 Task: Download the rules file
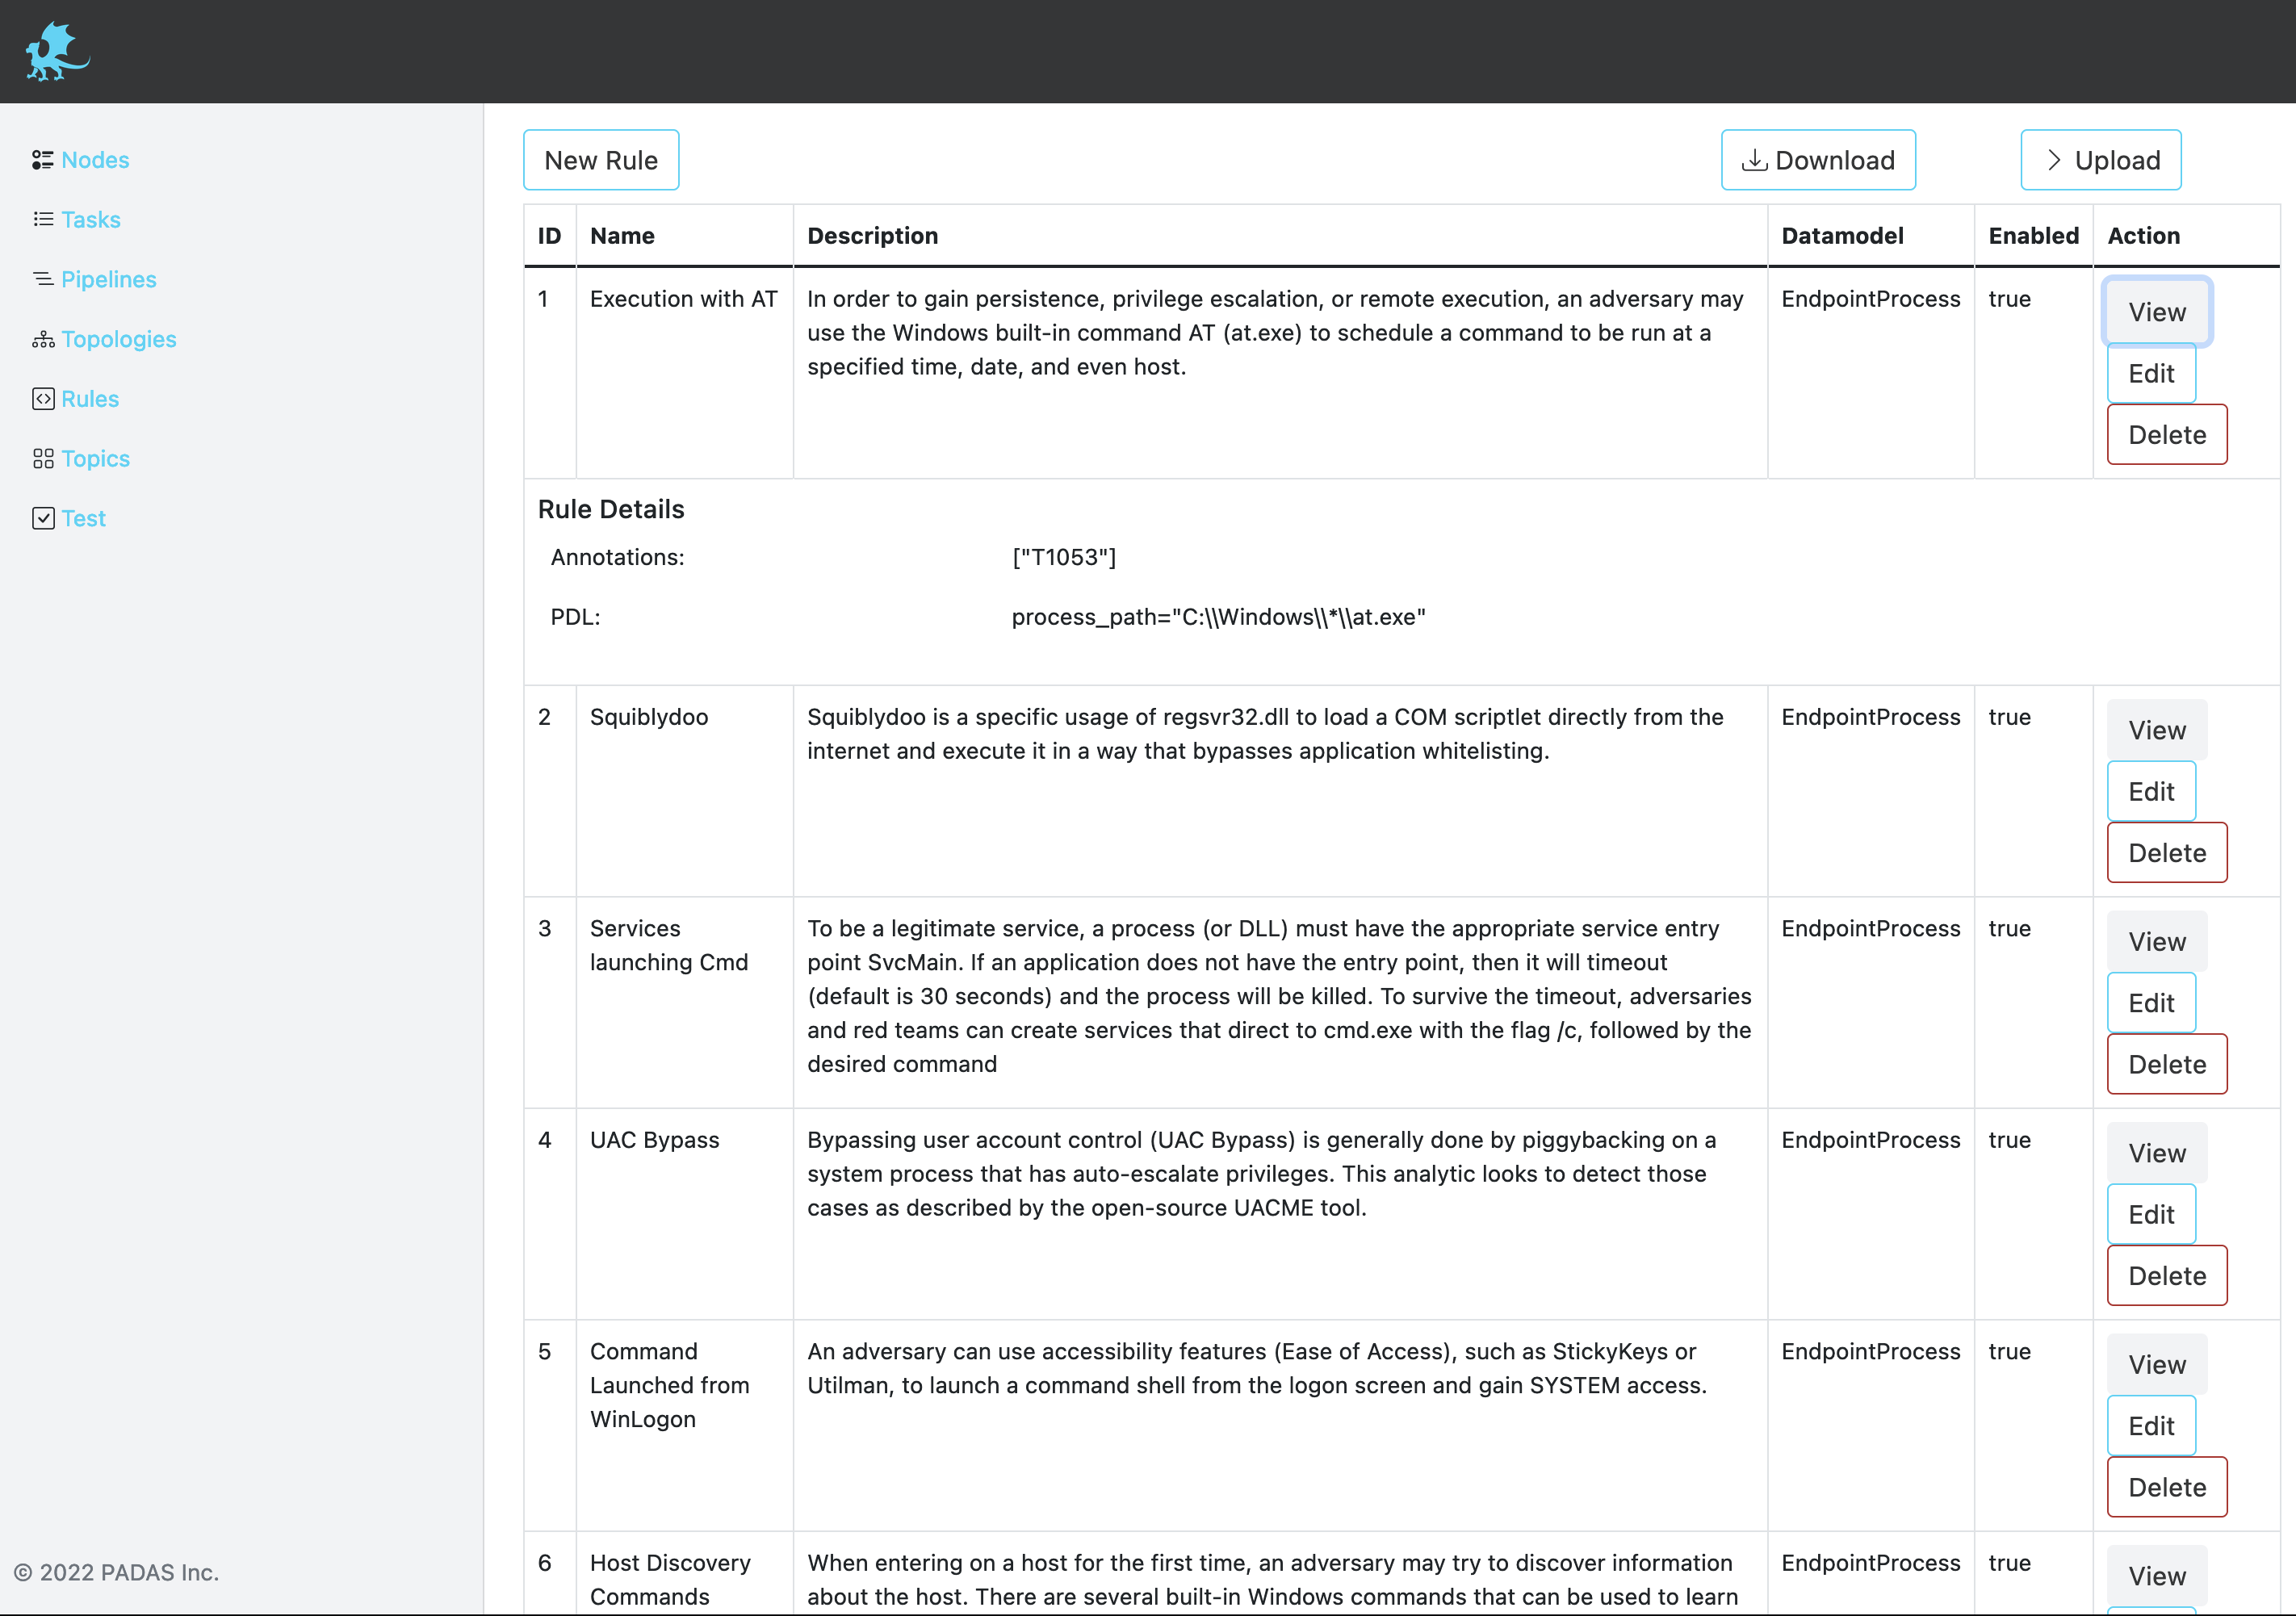pos(1817,160)
